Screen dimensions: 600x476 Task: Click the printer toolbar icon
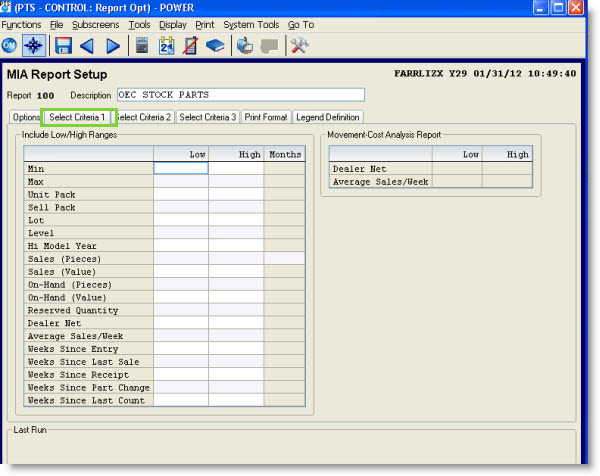(x=245, y=46)
